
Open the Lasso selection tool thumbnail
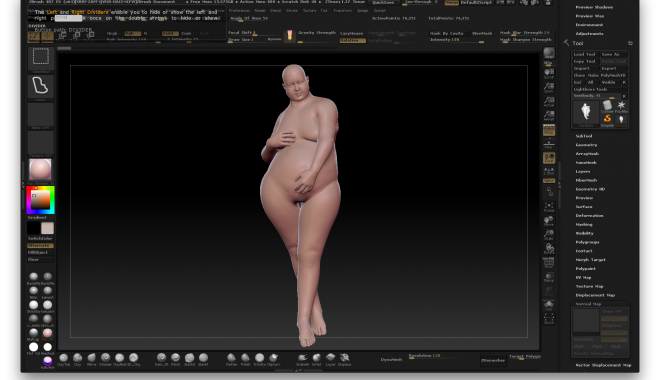tap(41, 87)
